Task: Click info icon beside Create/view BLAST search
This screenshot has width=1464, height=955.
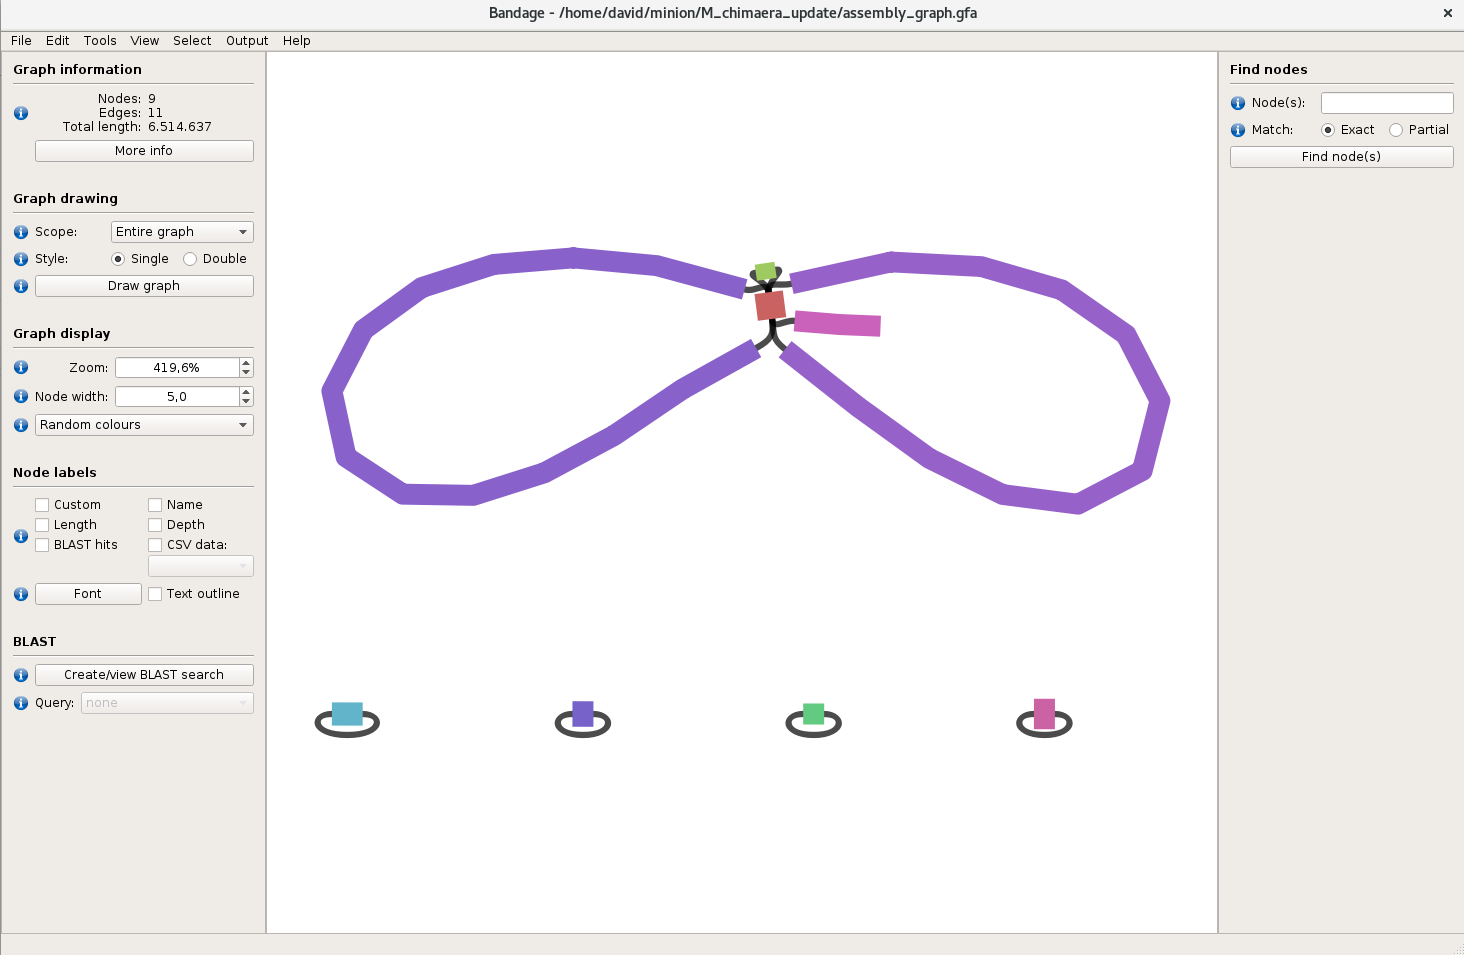Action: 21,675
